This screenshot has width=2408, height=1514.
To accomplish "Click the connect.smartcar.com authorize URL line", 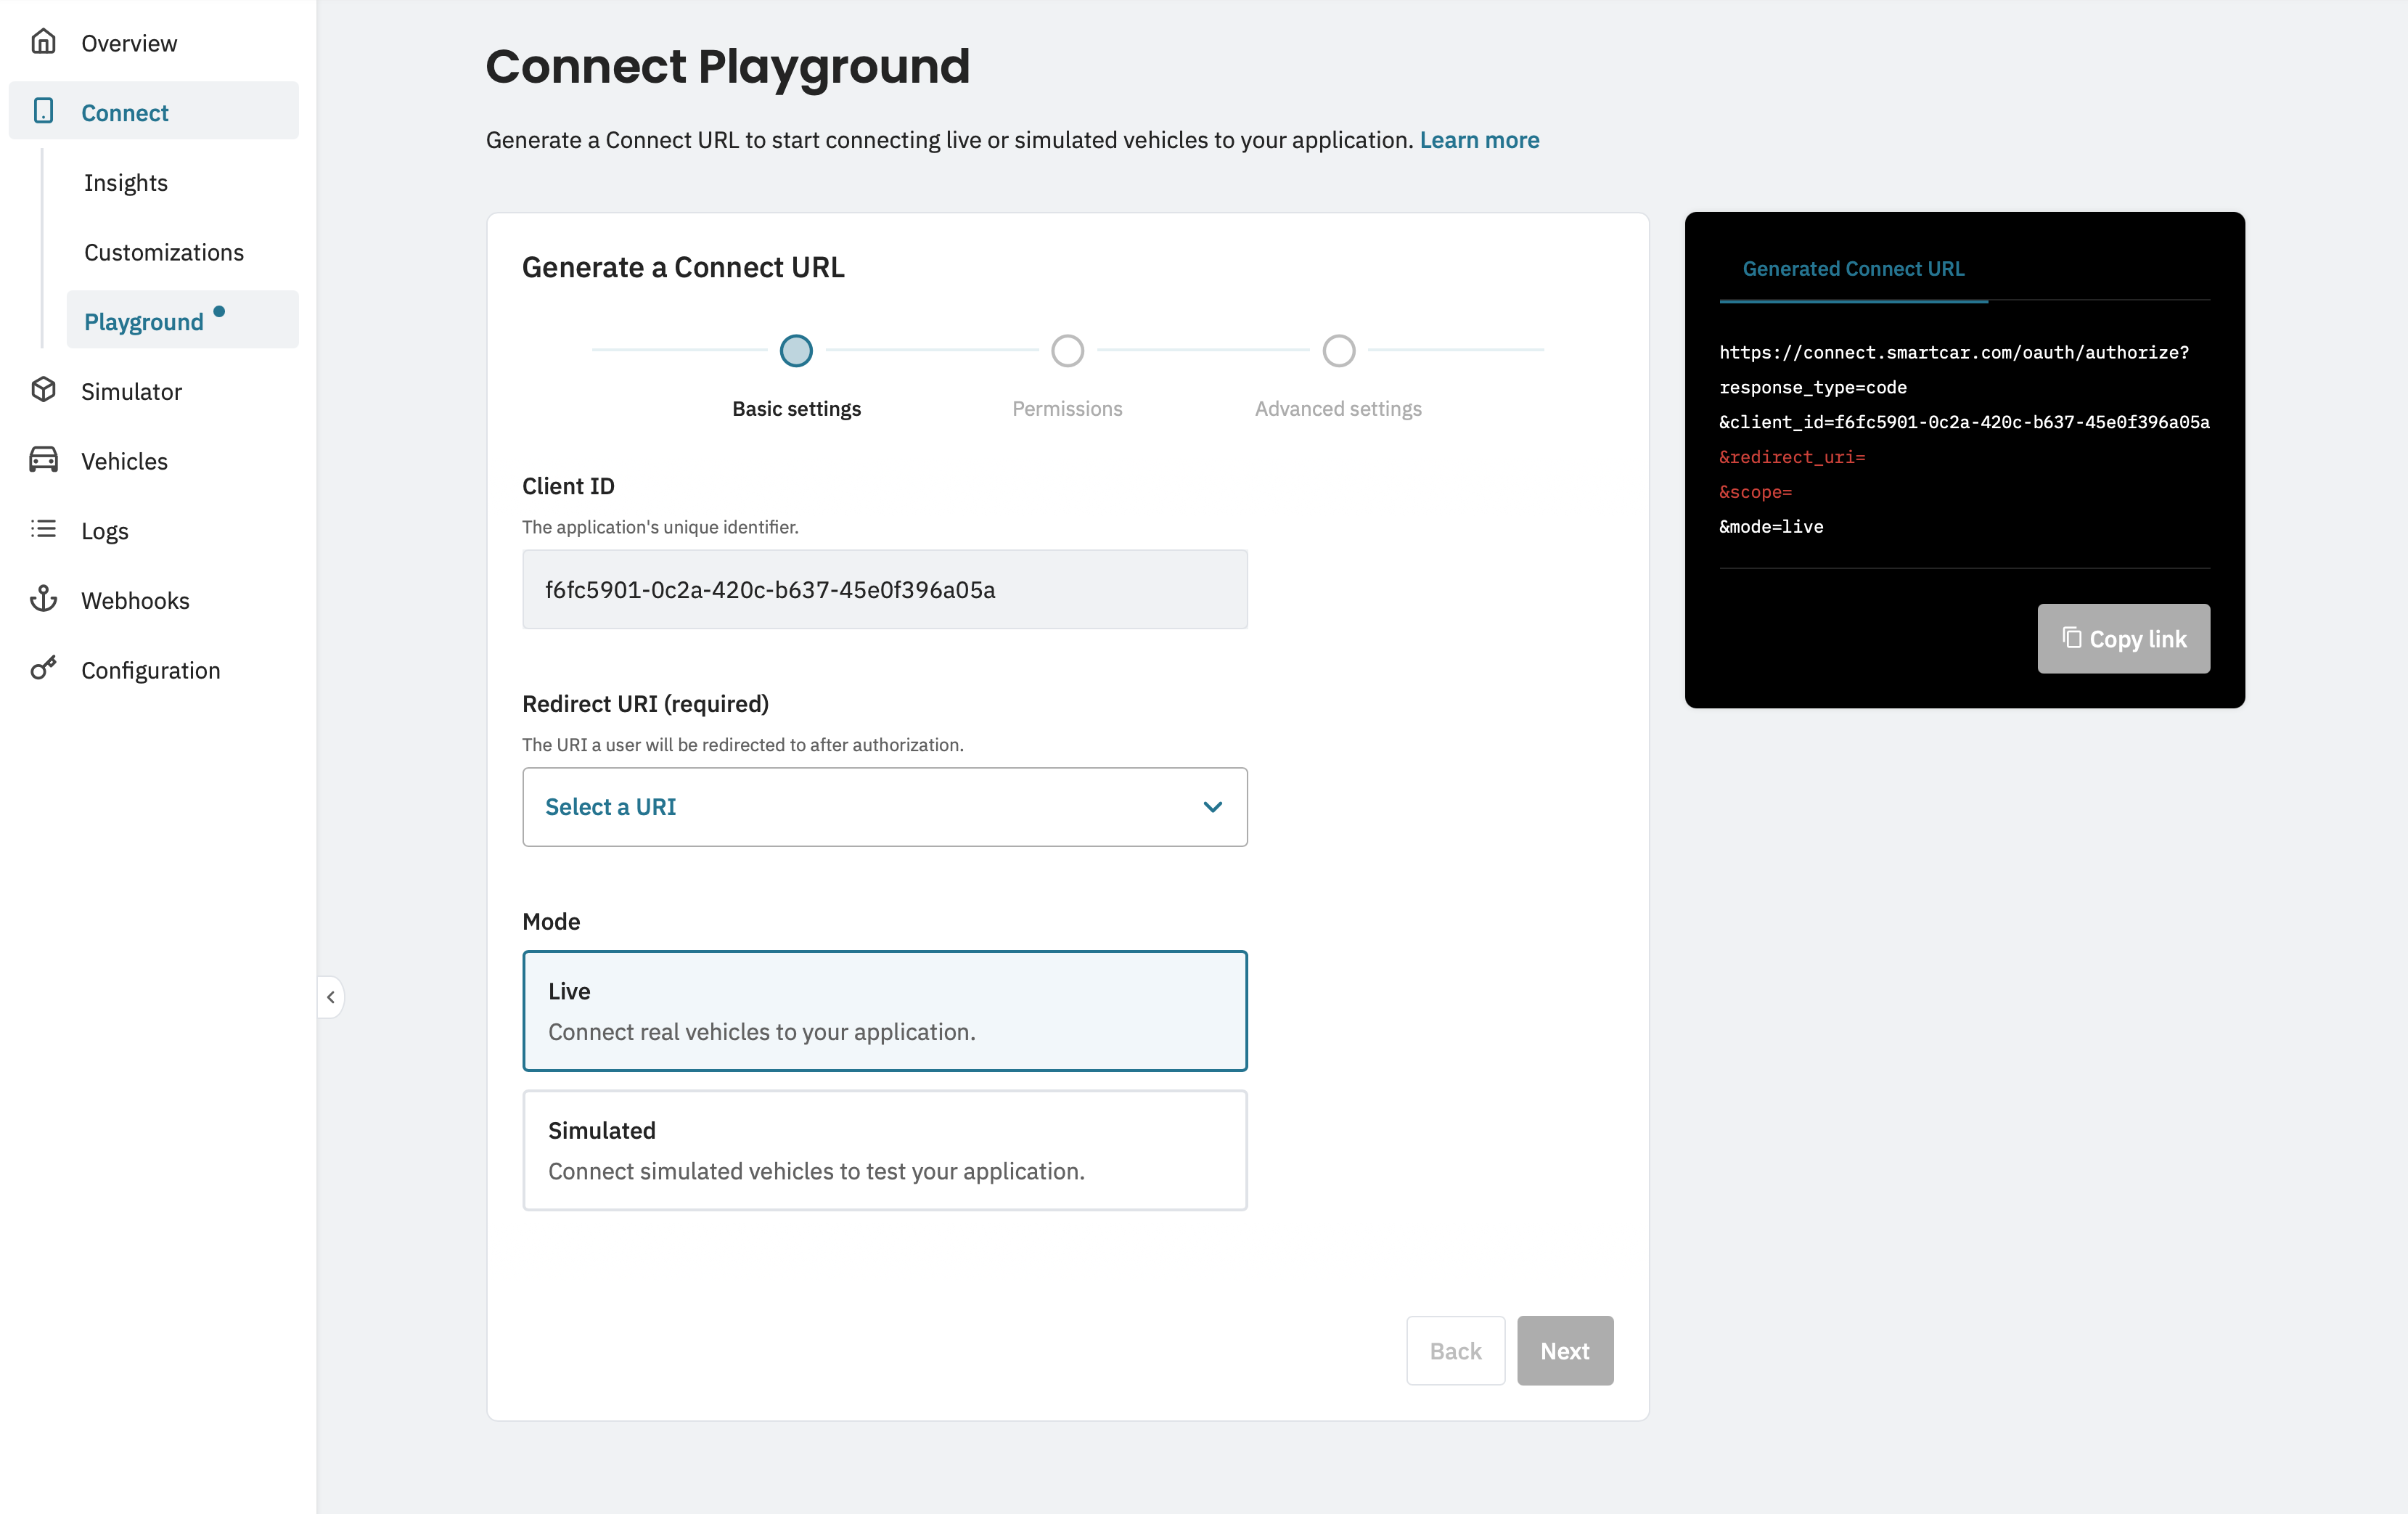I will 1953,352.
